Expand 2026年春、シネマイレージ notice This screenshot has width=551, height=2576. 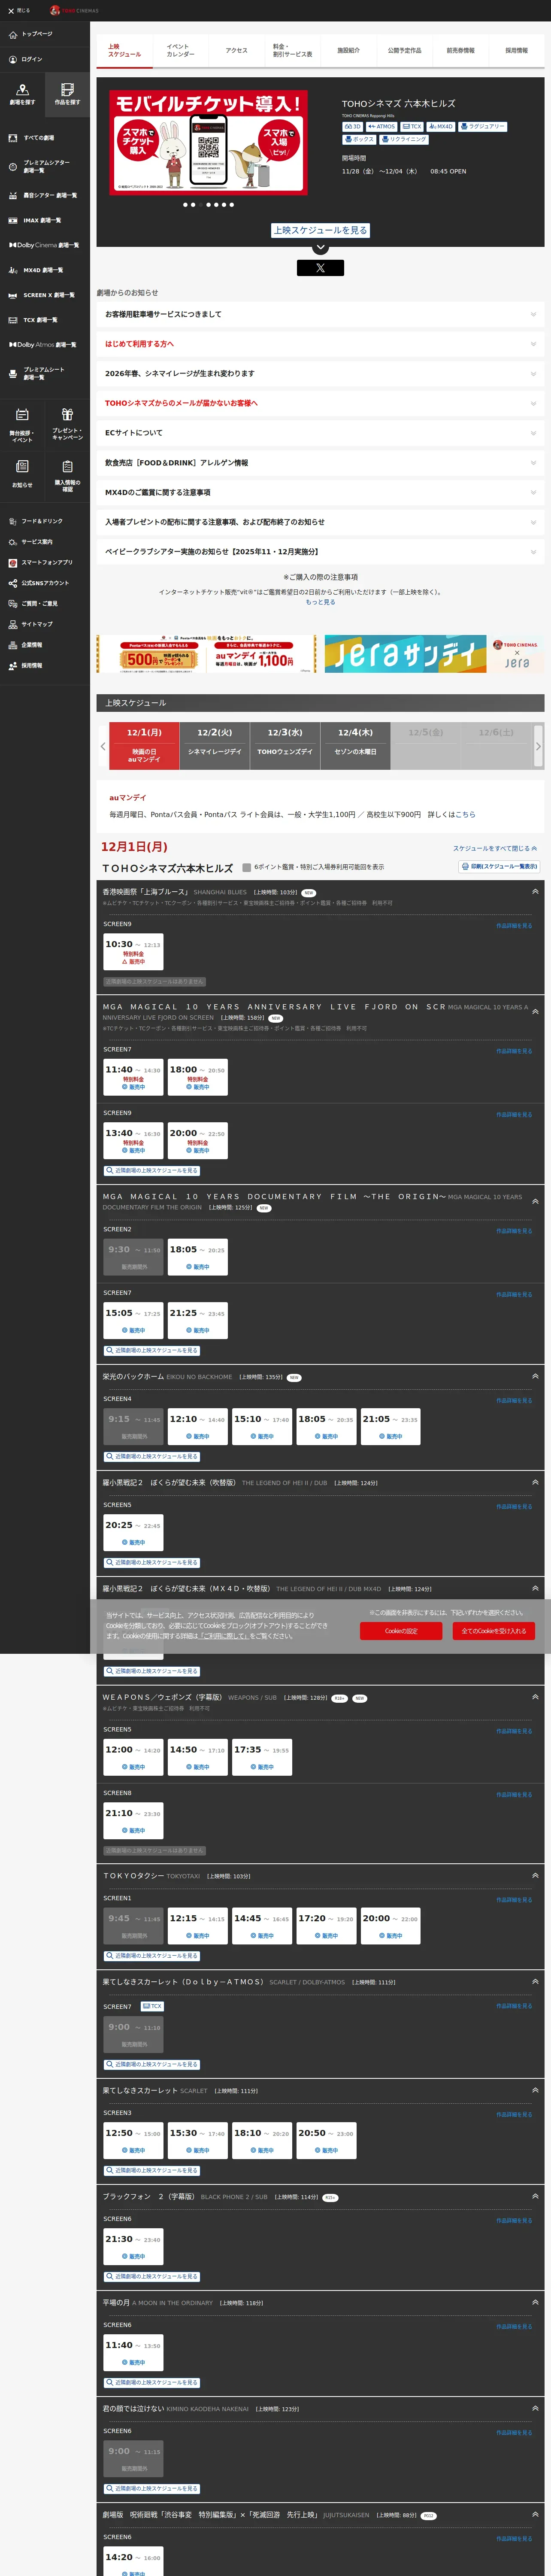320,374
